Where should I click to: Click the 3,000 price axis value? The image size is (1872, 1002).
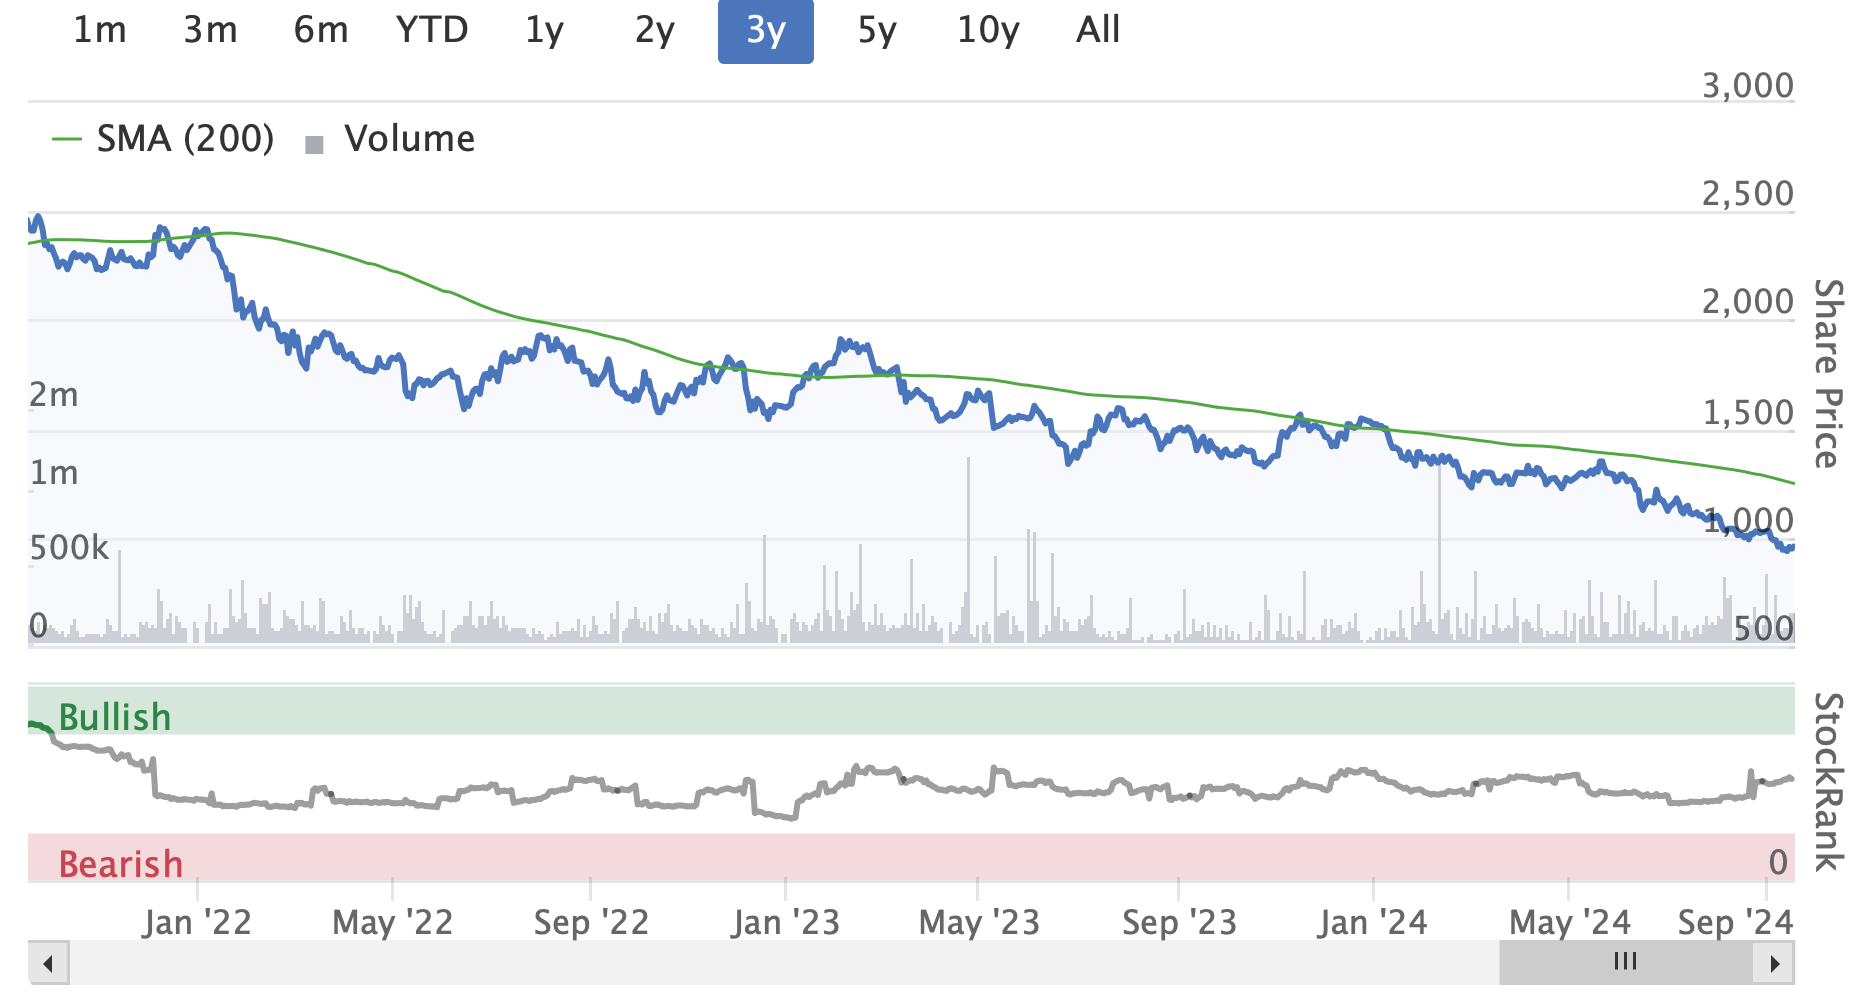click(x=1748, y=86)
